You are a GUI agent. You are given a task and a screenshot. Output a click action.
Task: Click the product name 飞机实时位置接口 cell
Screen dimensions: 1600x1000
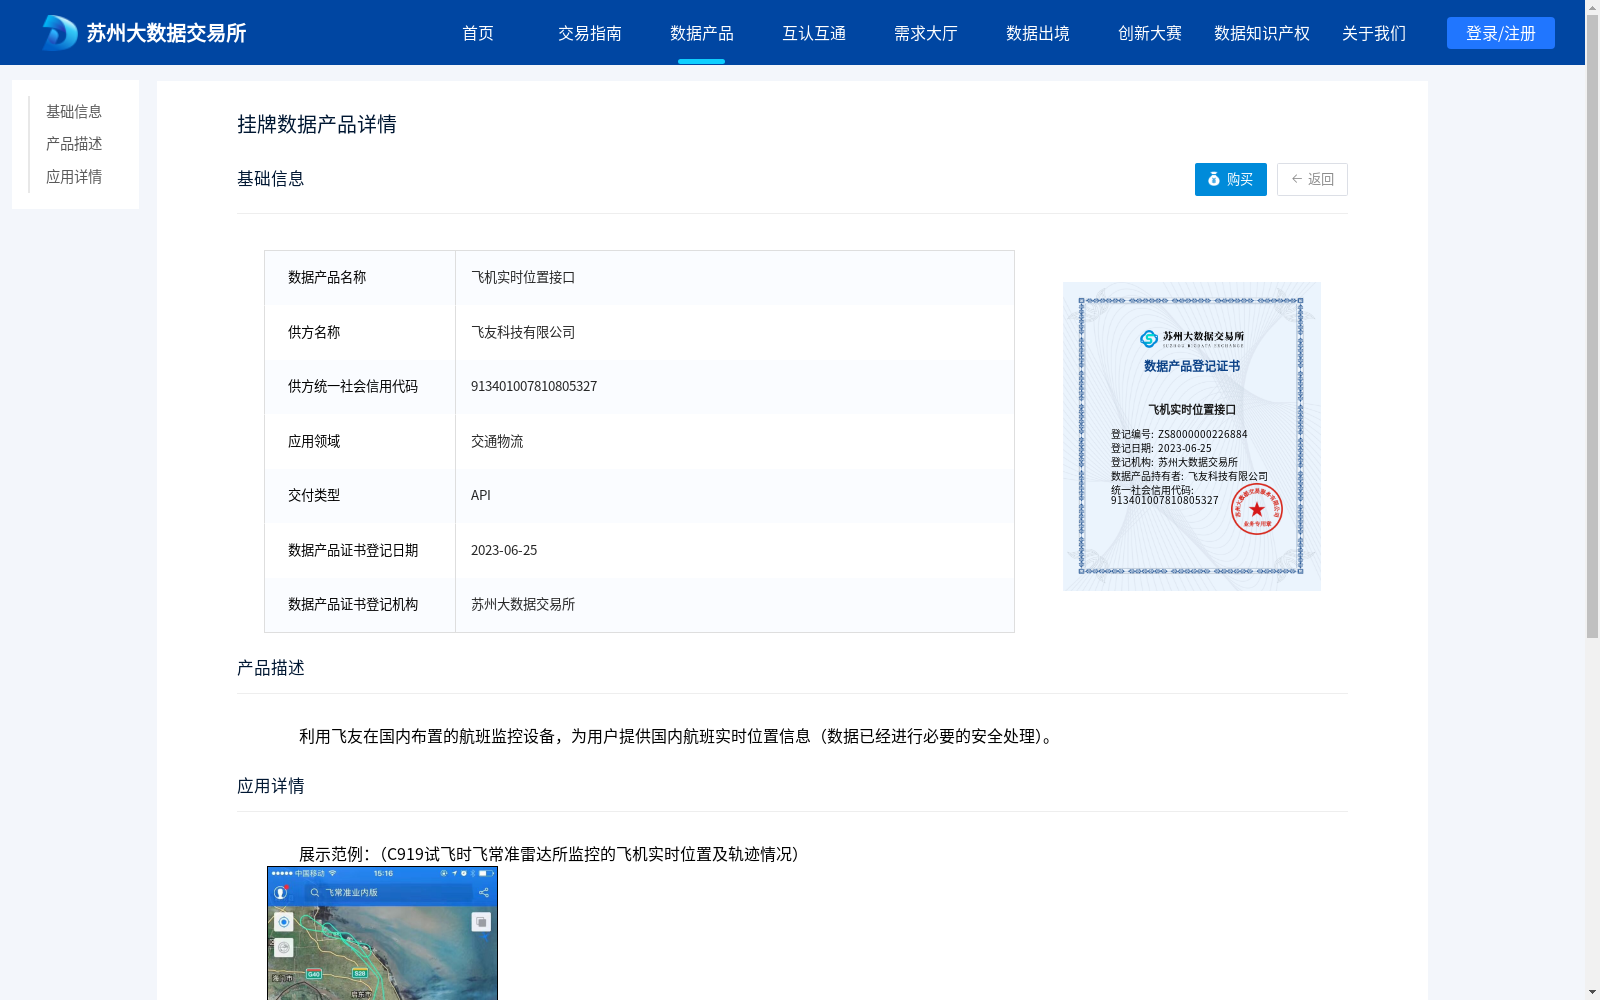click(x=735, y=278)
